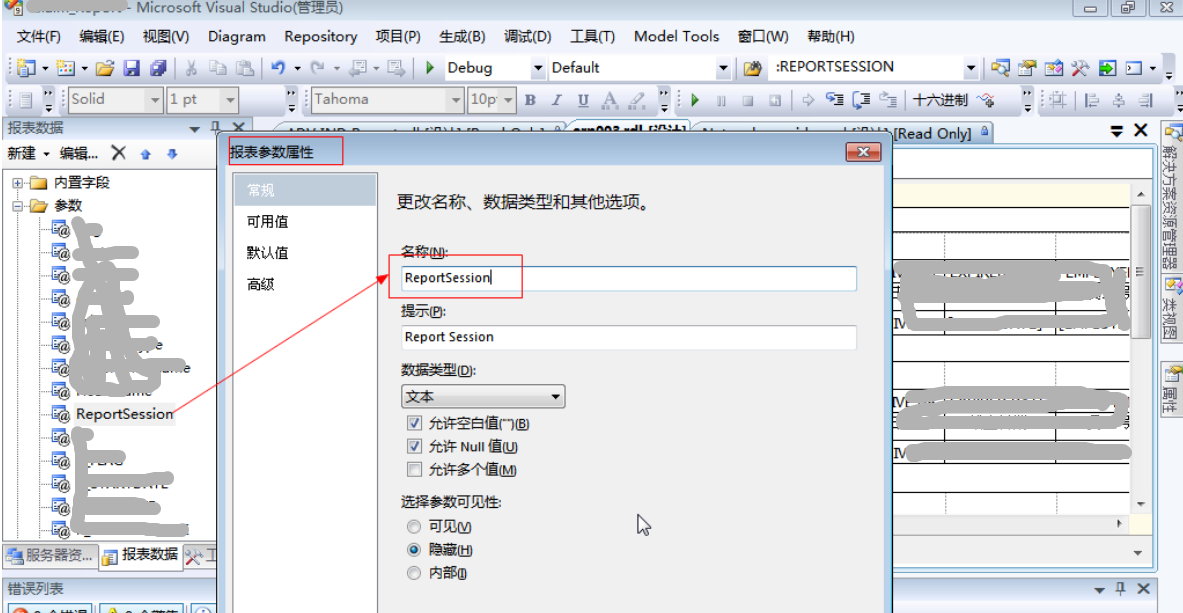Move item down with blue down arrow
The width and height of the screenshot is (1183, 613).
(172, 154)
